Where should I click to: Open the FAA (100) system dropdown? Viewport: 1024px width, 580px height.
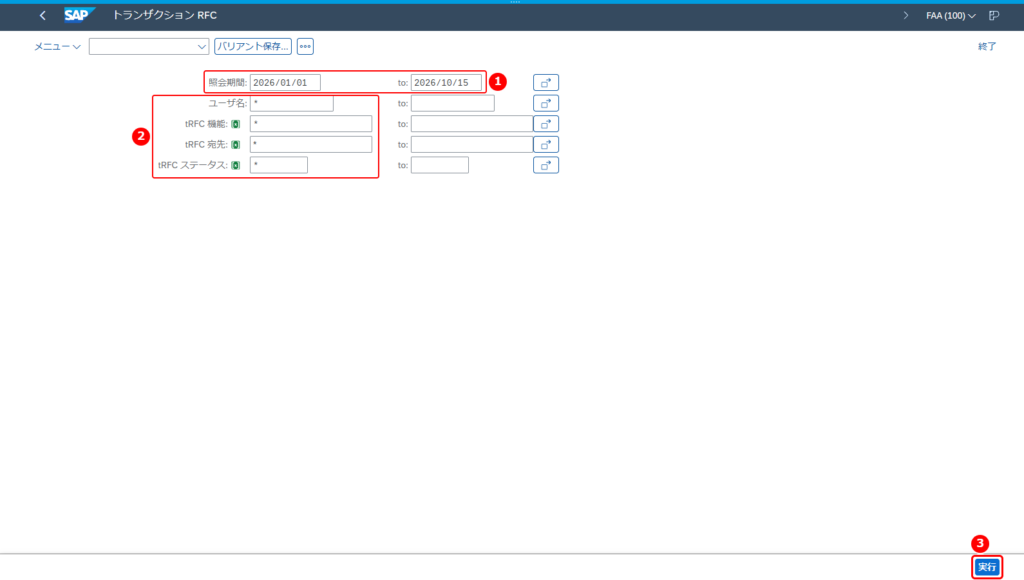[x=951, y=16]
